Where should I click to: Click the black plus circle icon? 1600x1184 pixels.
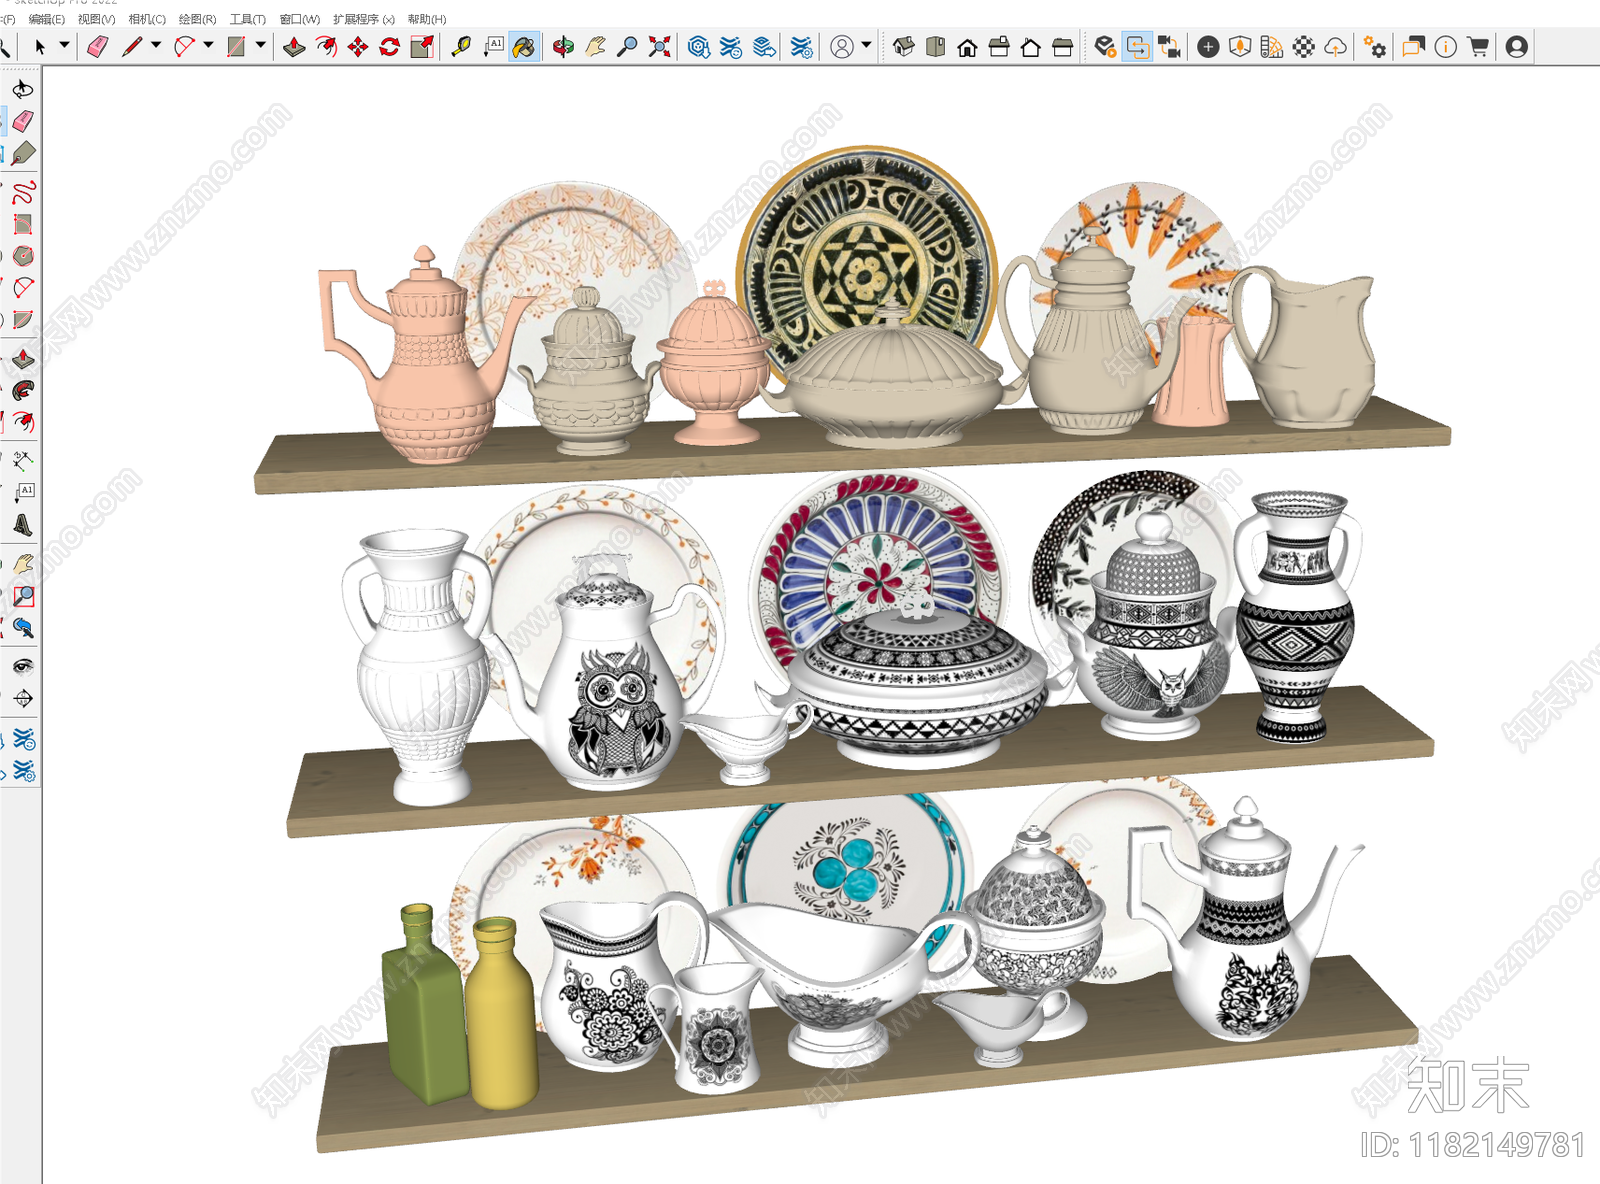1208,47
